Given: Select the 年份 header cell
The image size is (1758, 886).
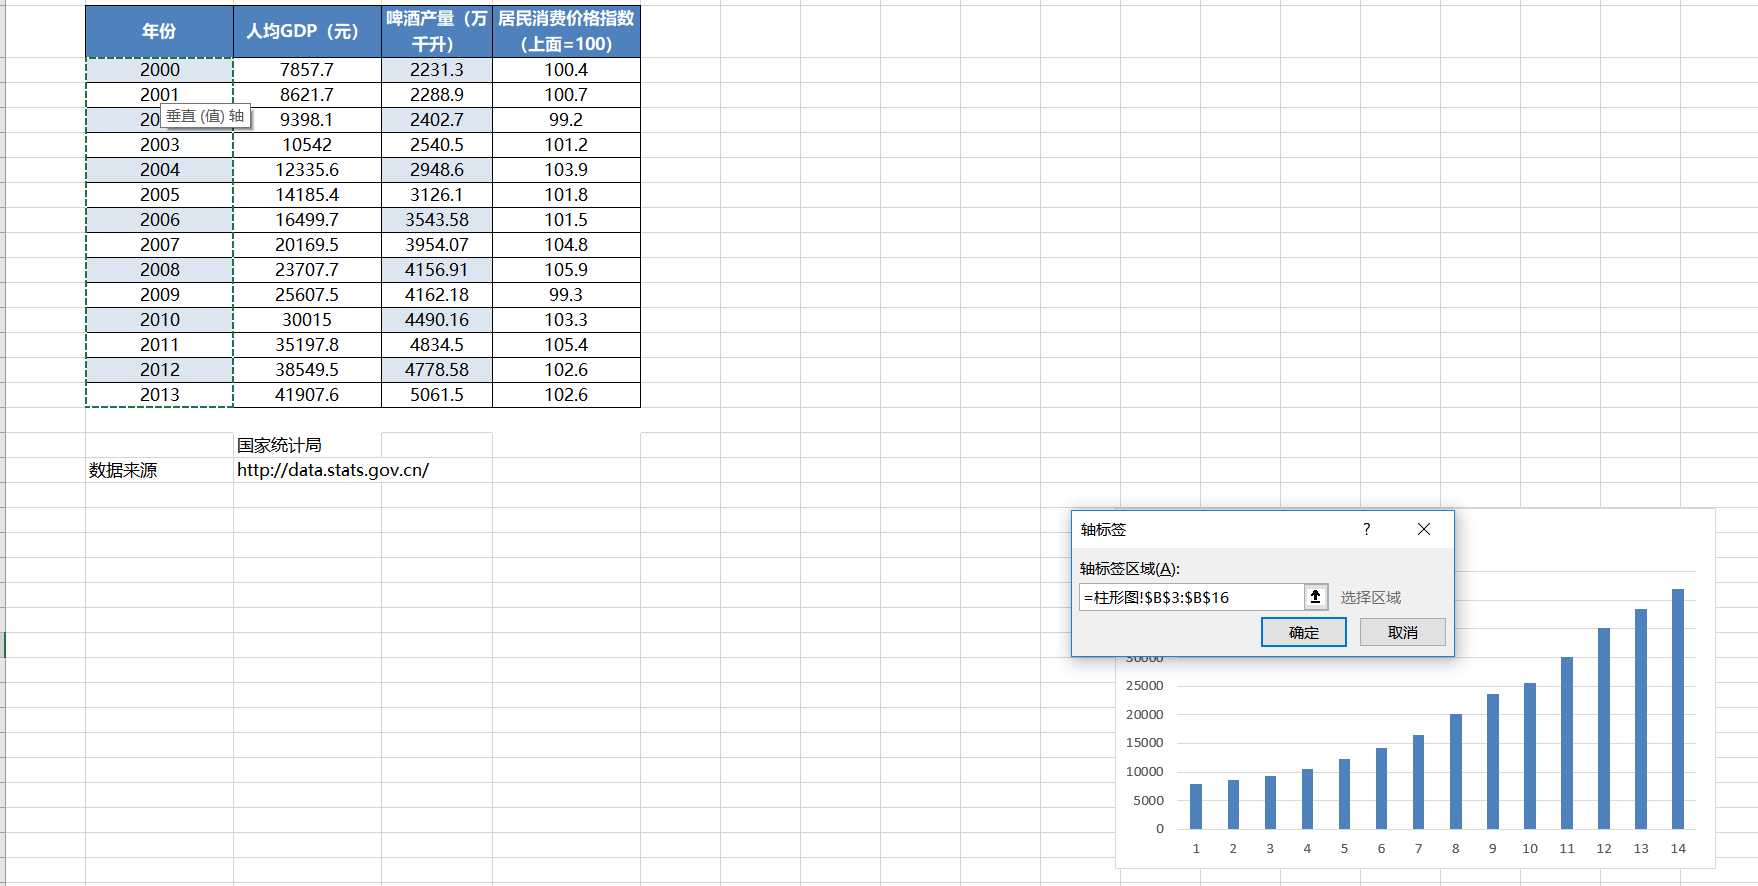Looking at the screenshot, I should pos(160,31).
